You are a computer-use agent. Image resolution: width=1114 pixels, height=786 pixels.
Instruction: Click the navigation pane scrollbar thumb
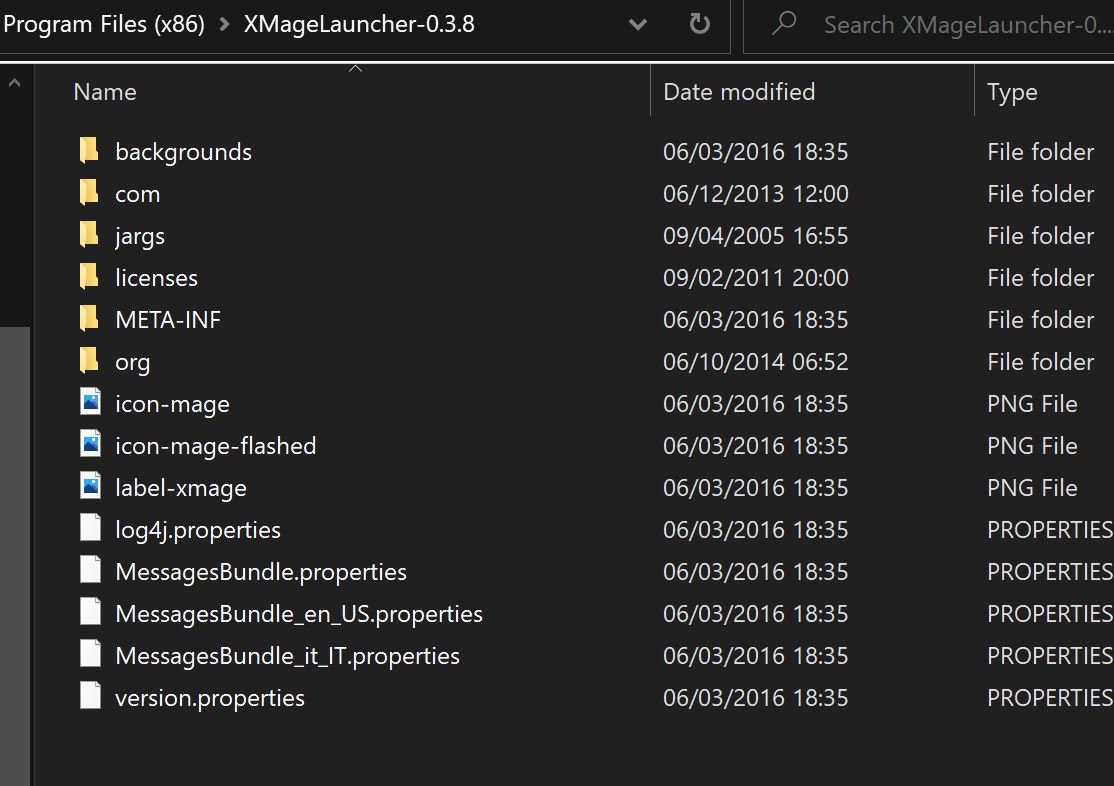point(15,556)
